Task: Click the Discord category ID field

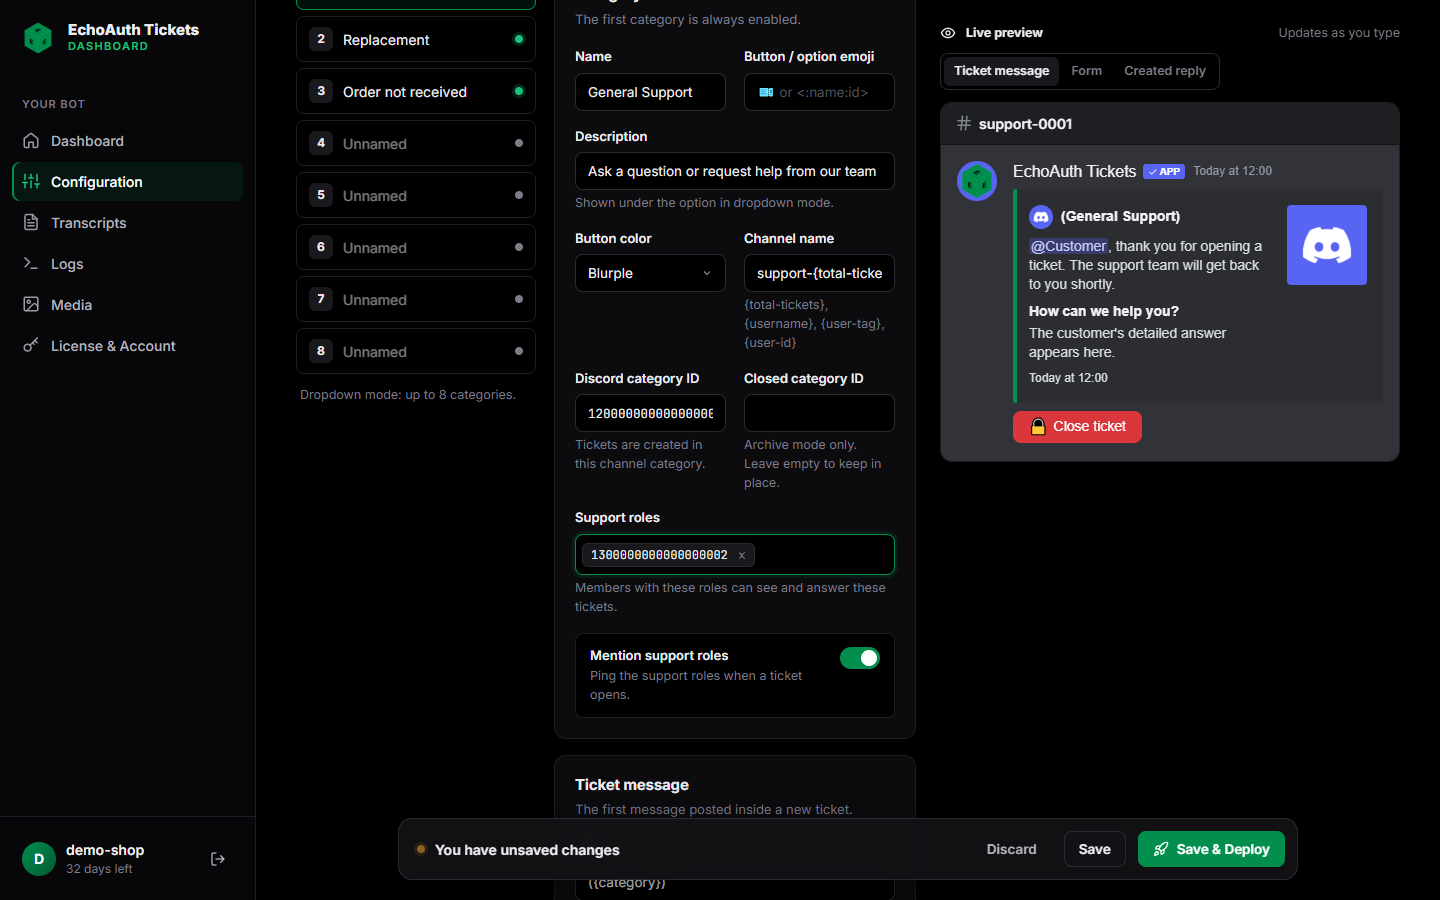Action: point(650,413)
